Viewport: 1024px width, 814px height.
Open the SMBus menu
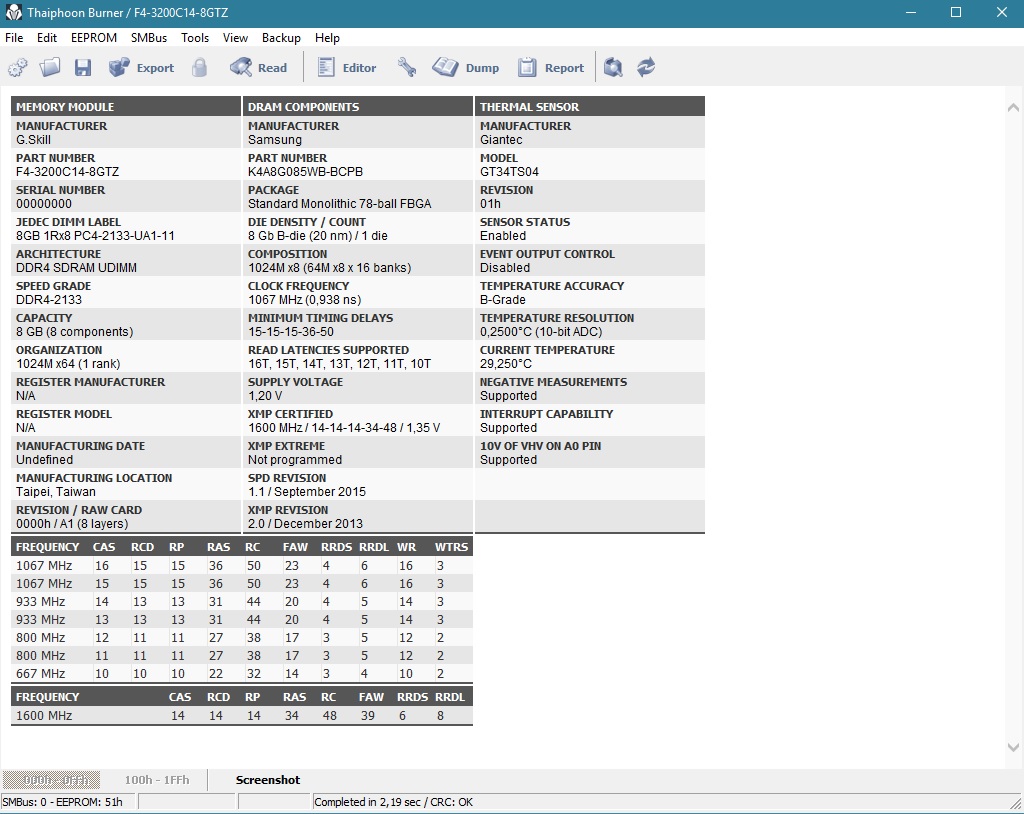(x=149, y=38)
